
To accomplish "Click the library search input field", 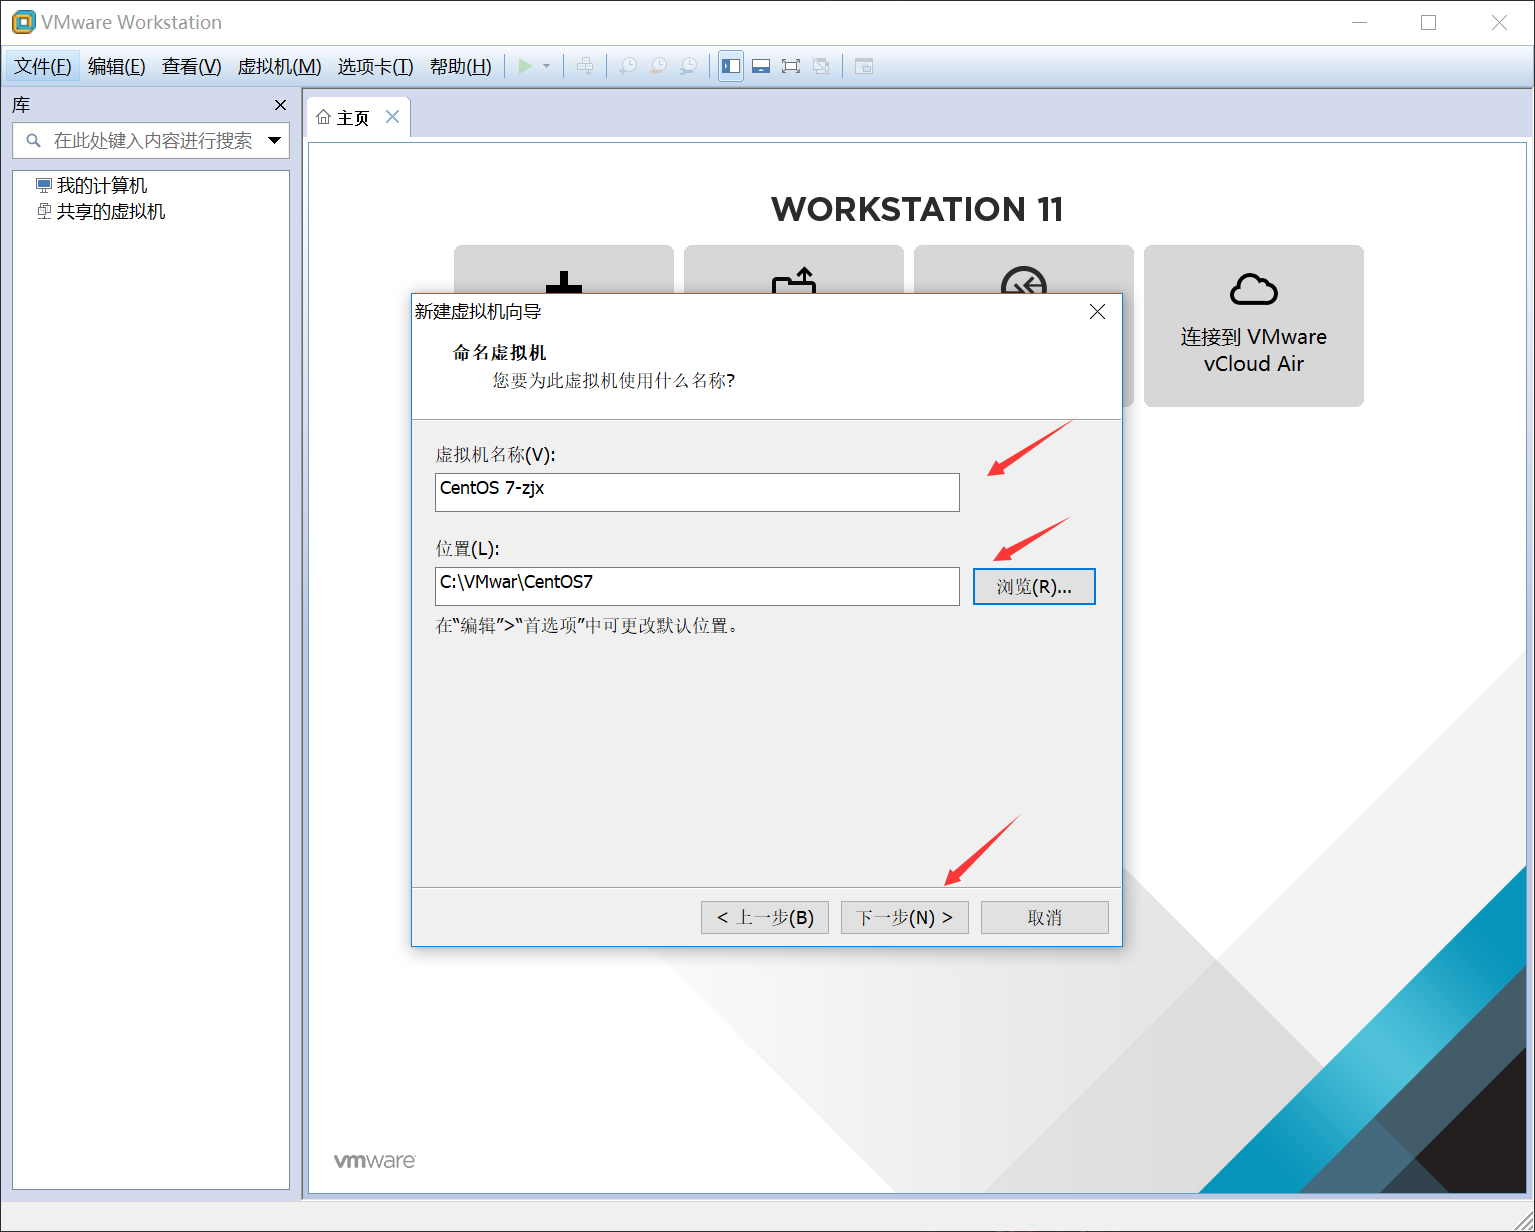I will [x=152, y=140].
